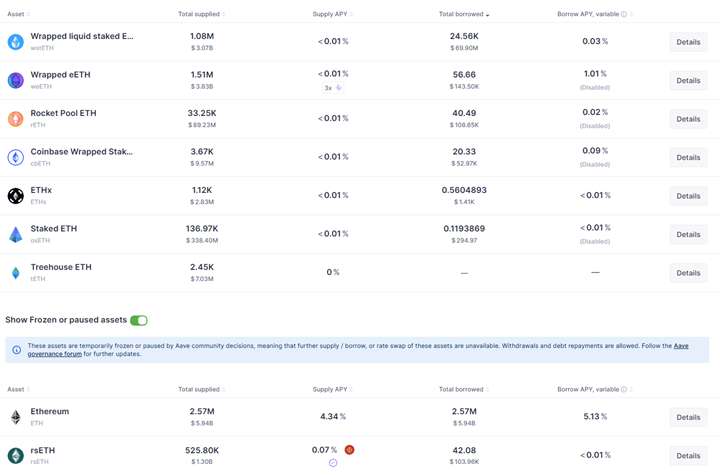This screenshot has width=720, height=475.
Task: Click the Coinbase Wrapped Stak... asset name
Action: (81, 152)
